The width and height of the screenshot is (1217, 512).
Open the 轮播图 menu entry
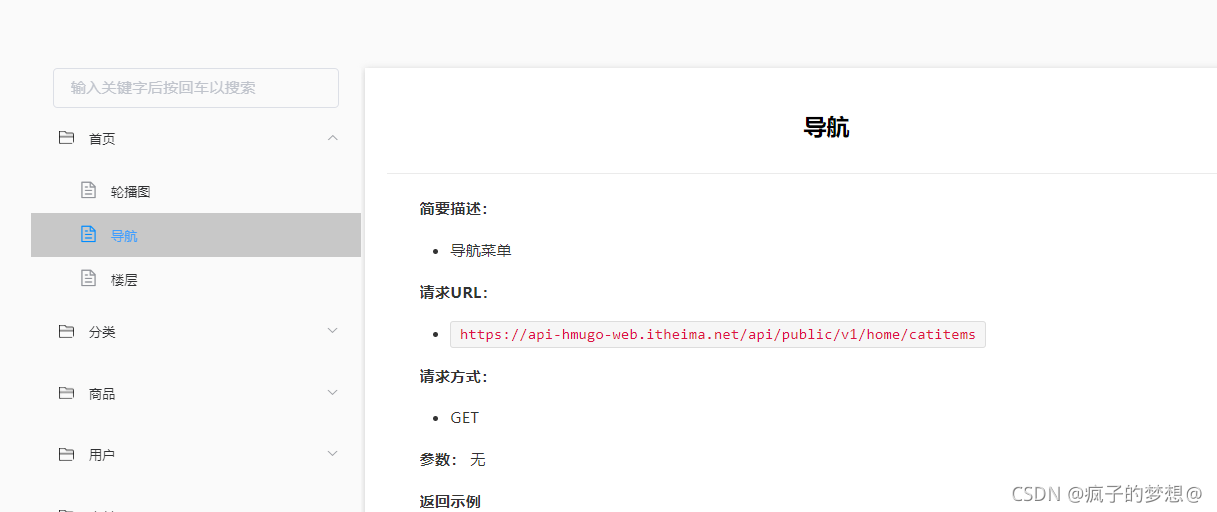(196, 191)
